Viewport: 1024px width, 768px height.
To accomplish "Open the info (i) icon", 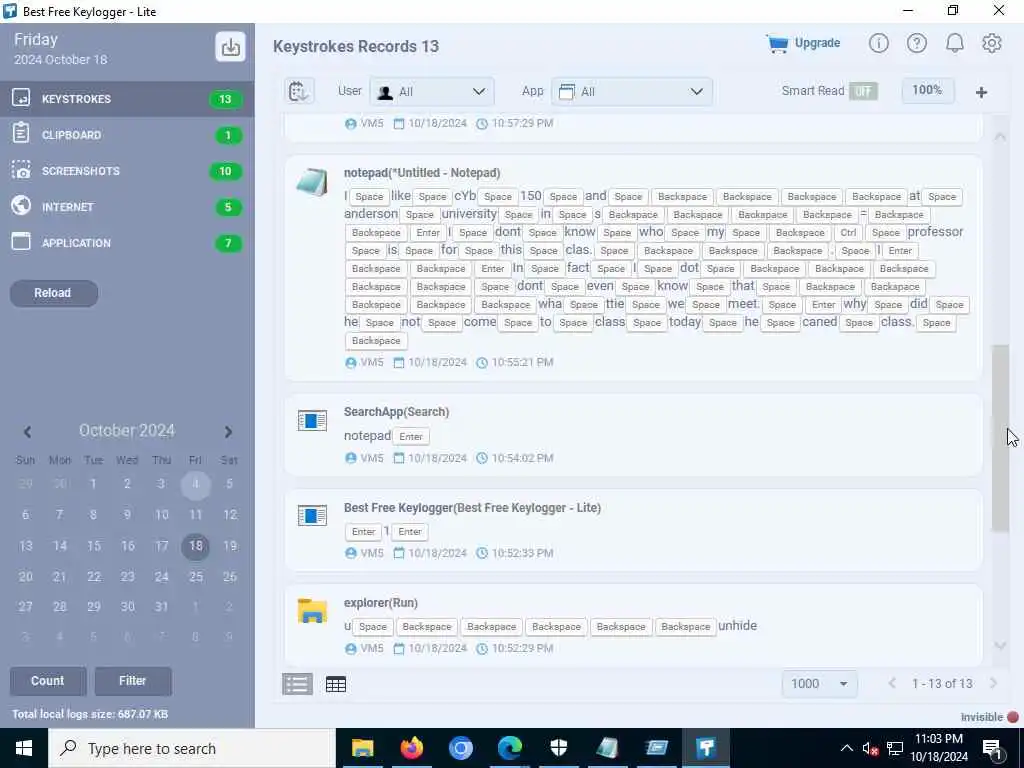I will coord(878,44).
